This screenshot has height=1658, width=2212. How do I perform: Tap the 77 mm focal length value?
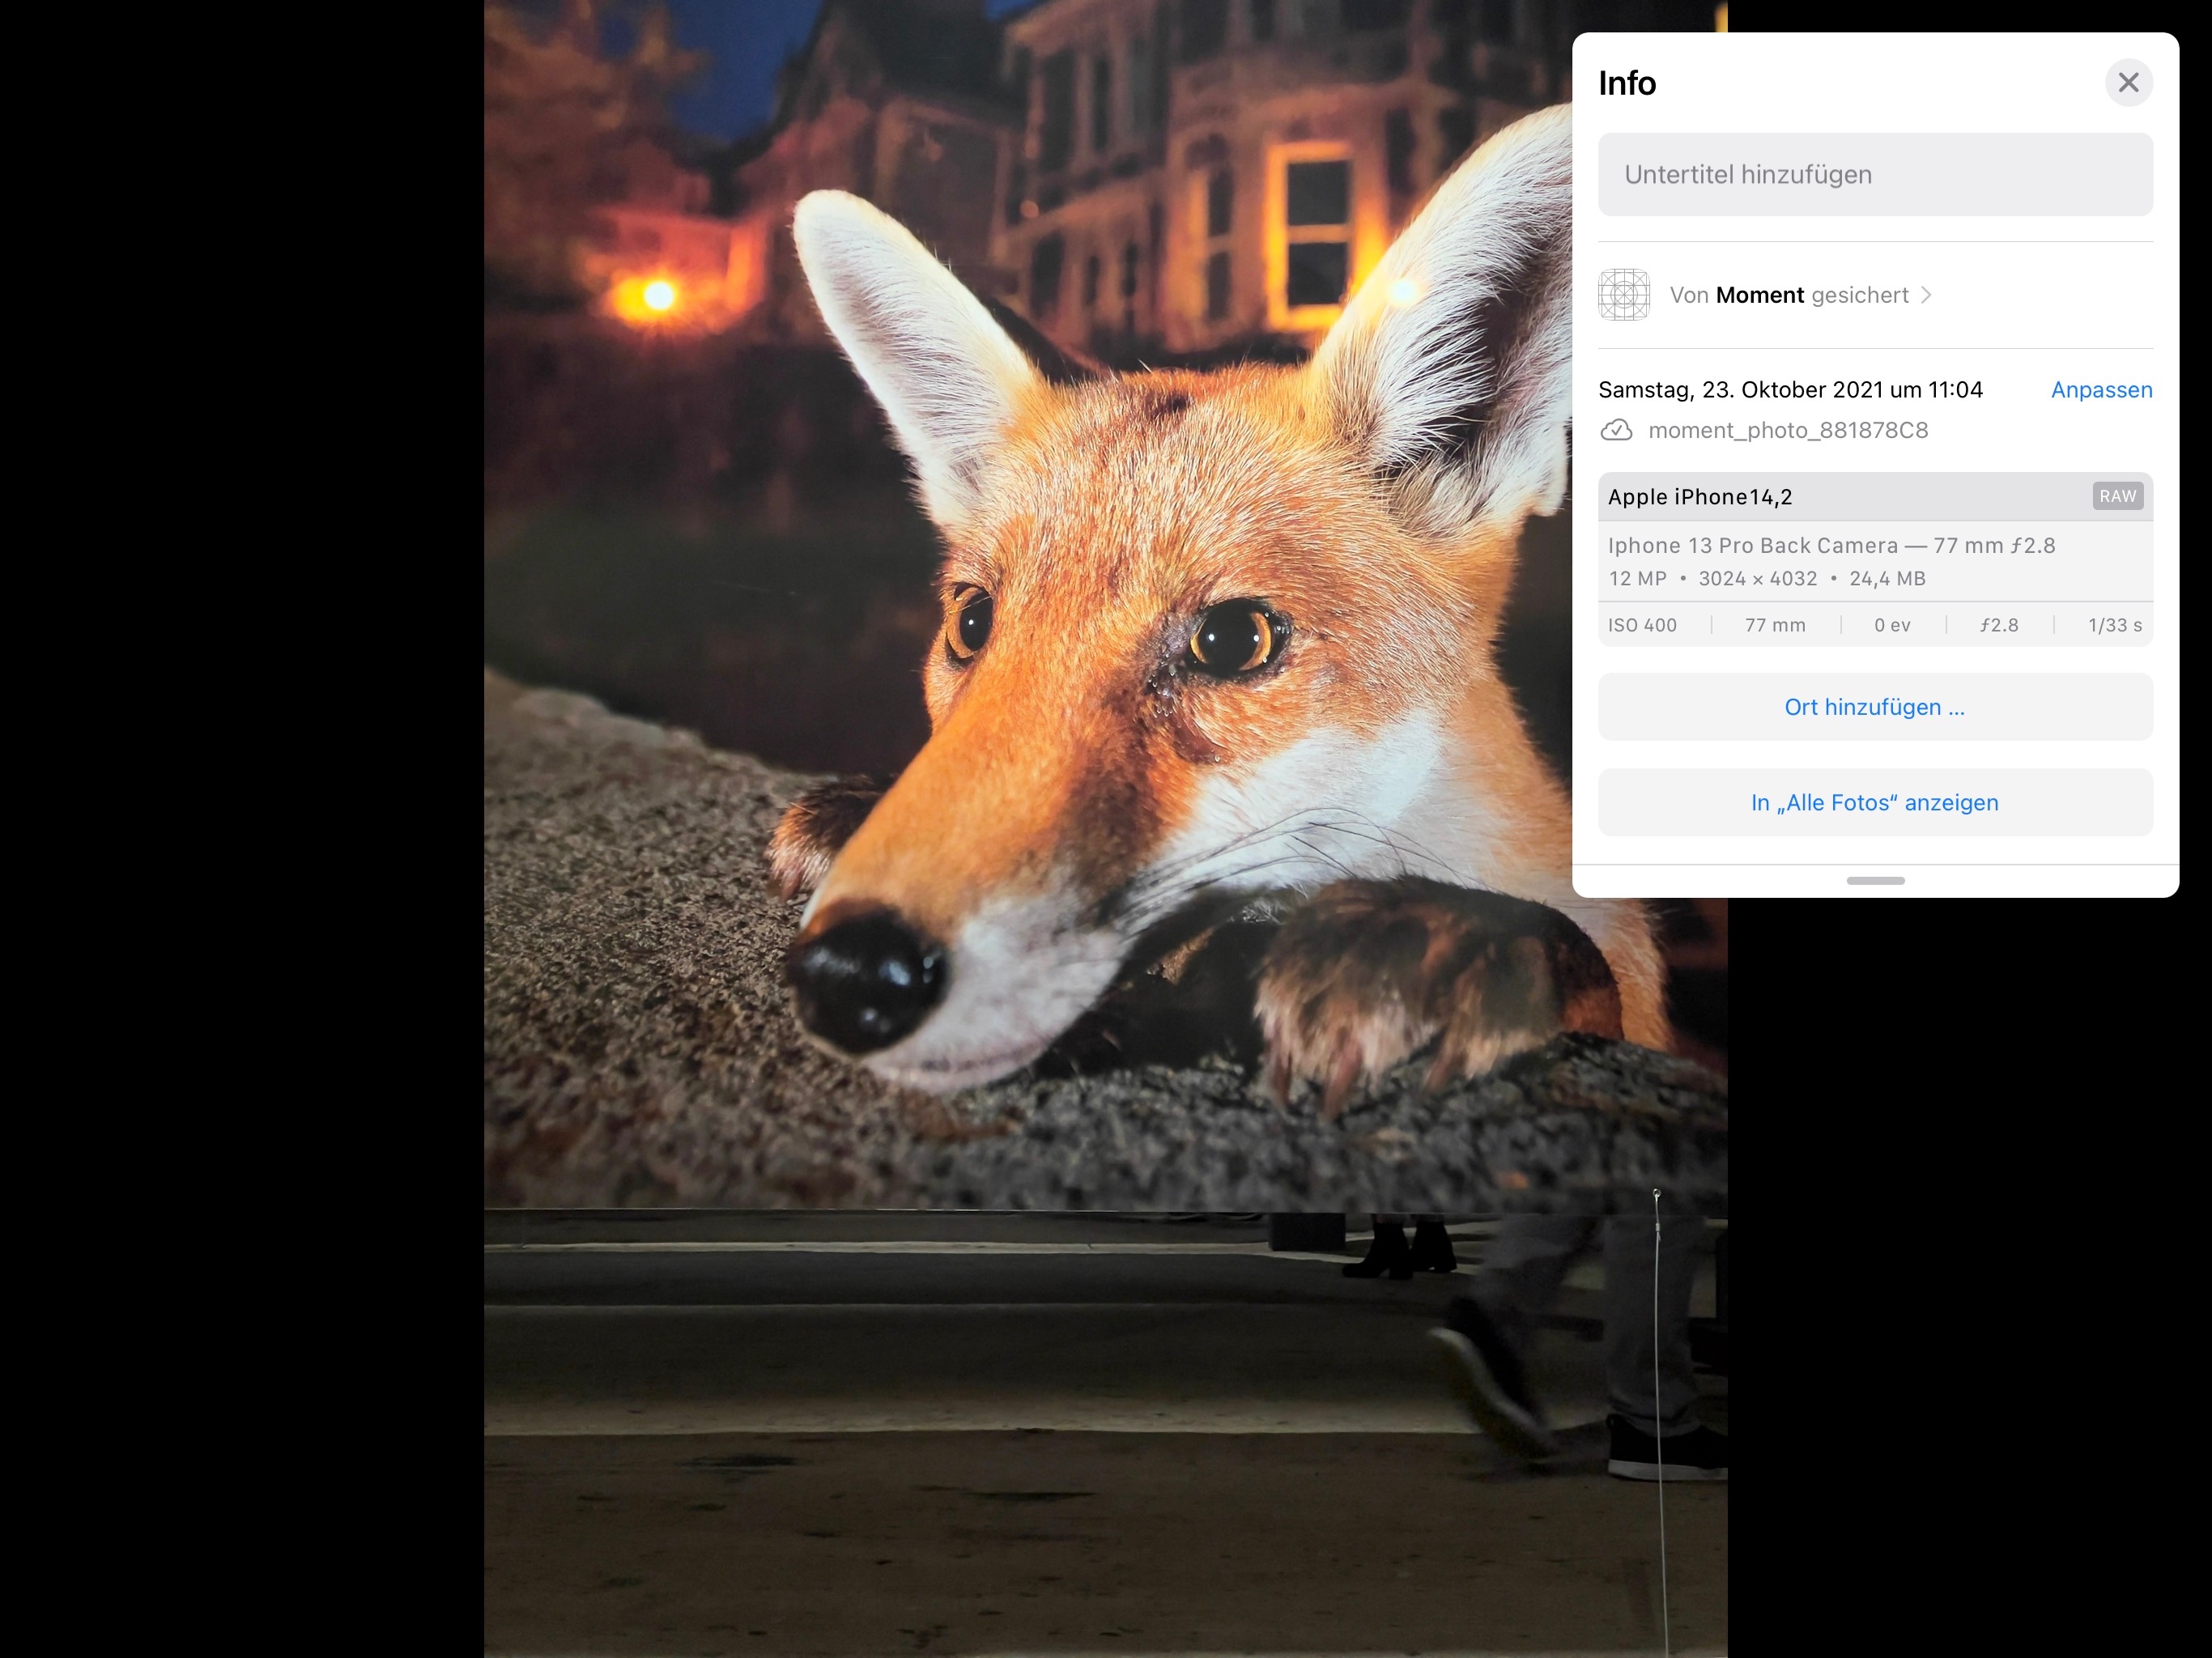pyautogui.click(x=1775, y=625)
